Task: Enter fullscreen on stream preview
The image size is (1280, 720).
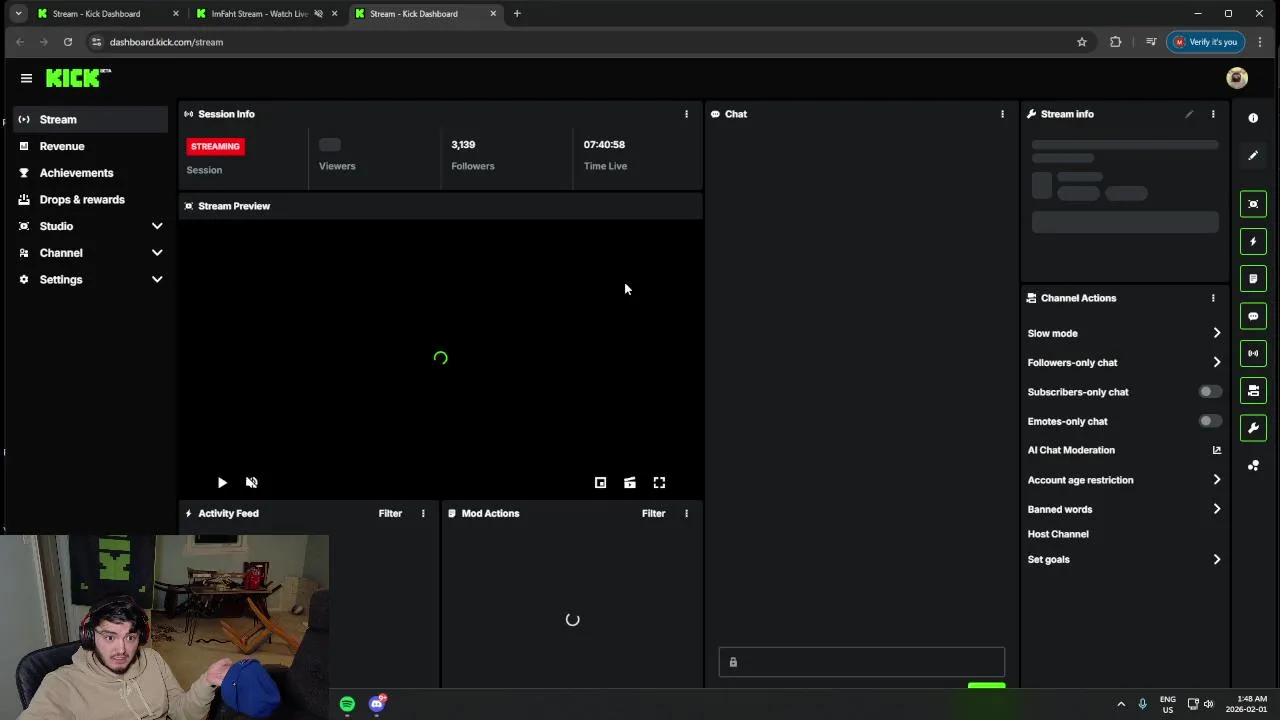Action: tap(659, 482)
